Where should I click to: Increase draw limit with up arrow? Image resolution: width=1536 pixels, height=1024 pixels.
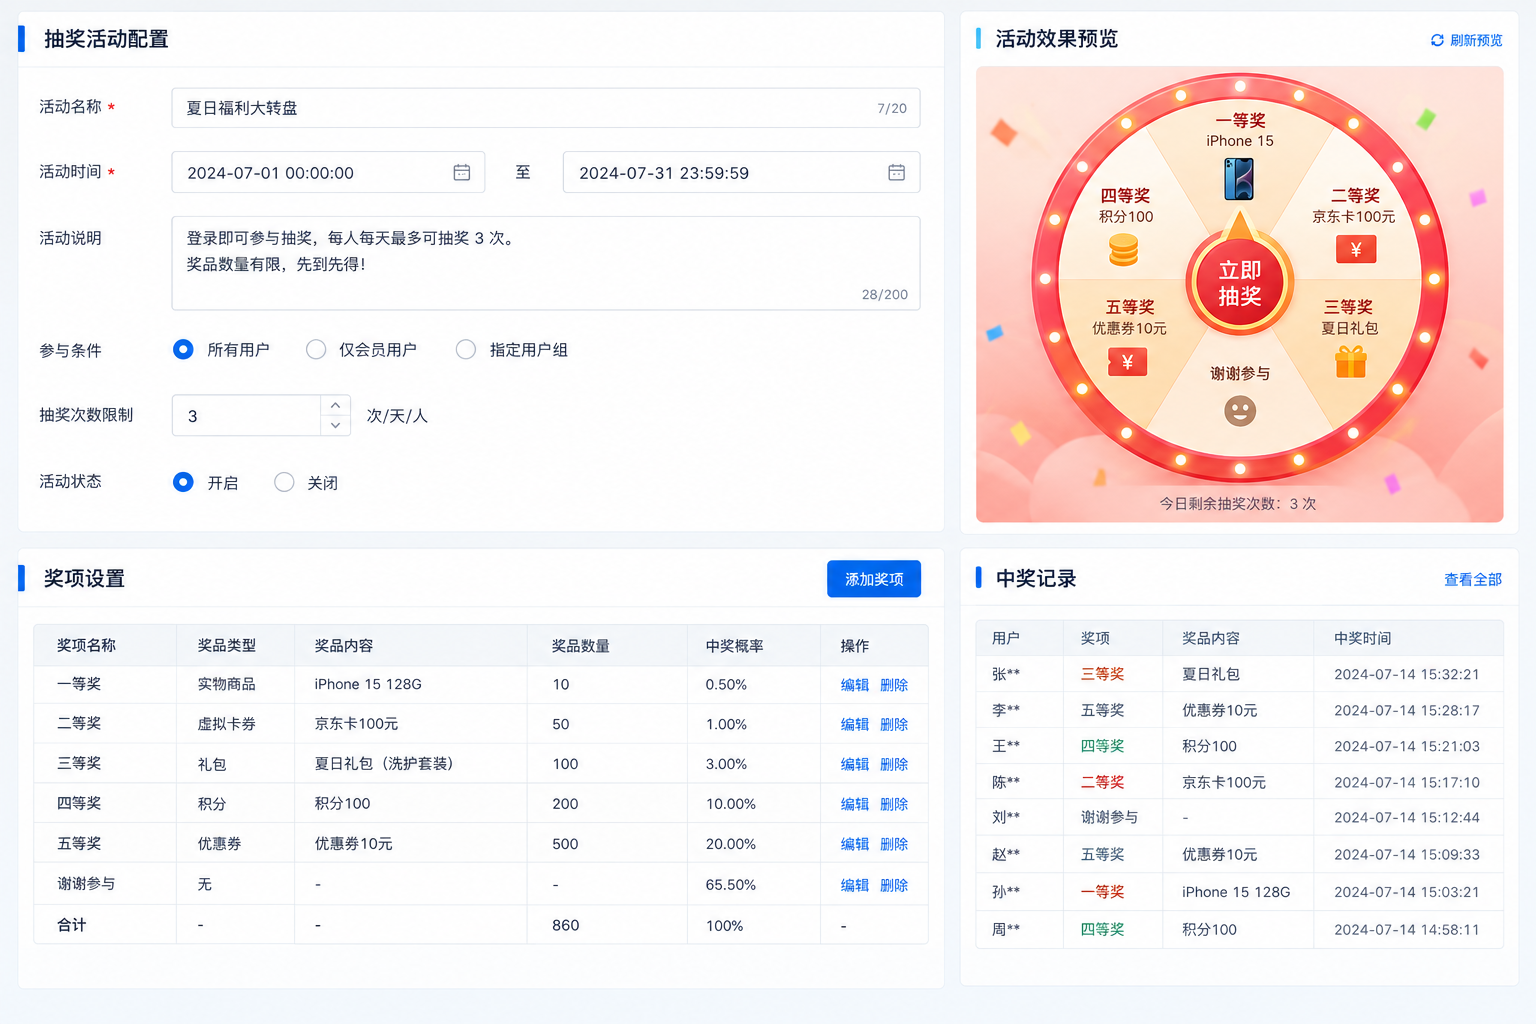pos(335,405)
